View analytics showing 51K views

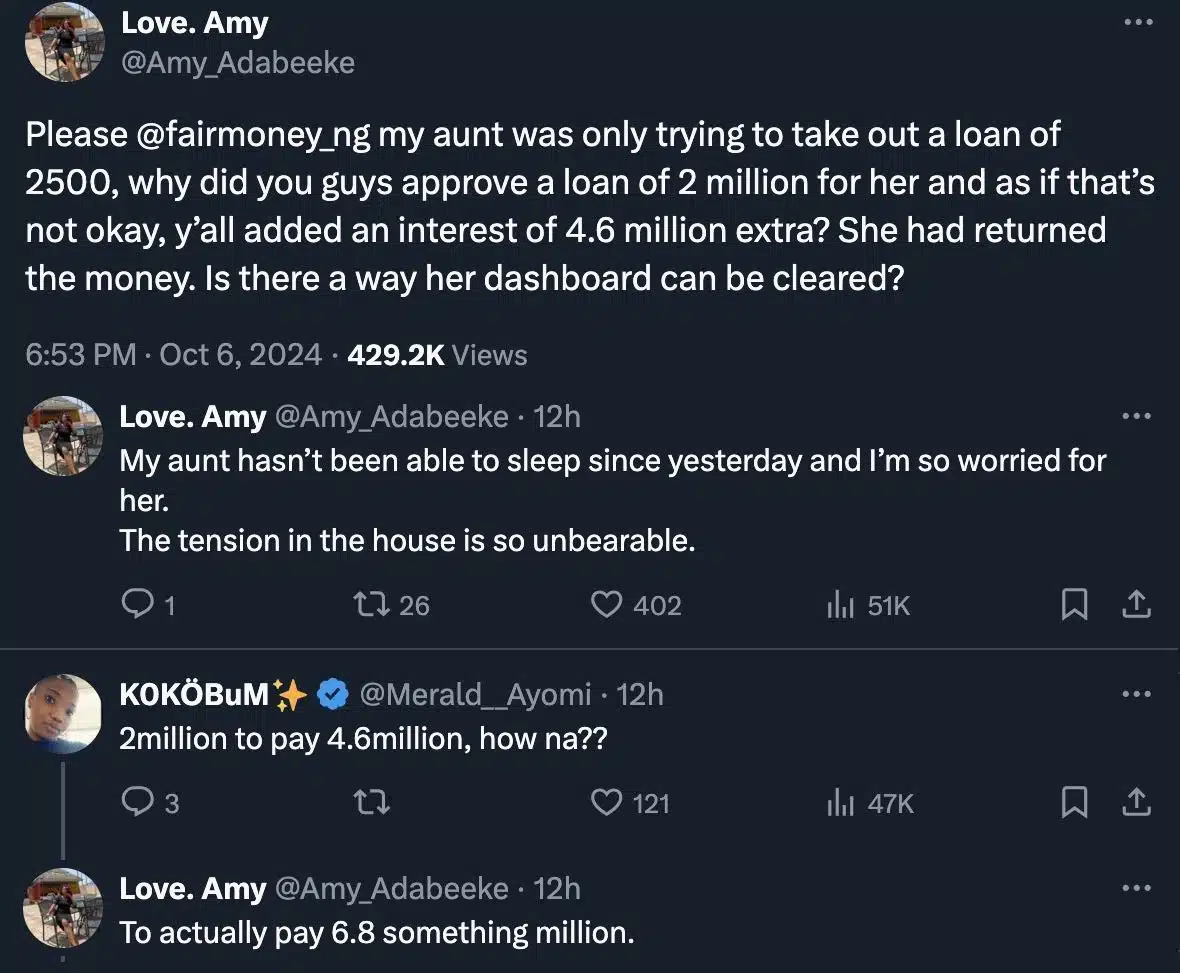[838, 605]
